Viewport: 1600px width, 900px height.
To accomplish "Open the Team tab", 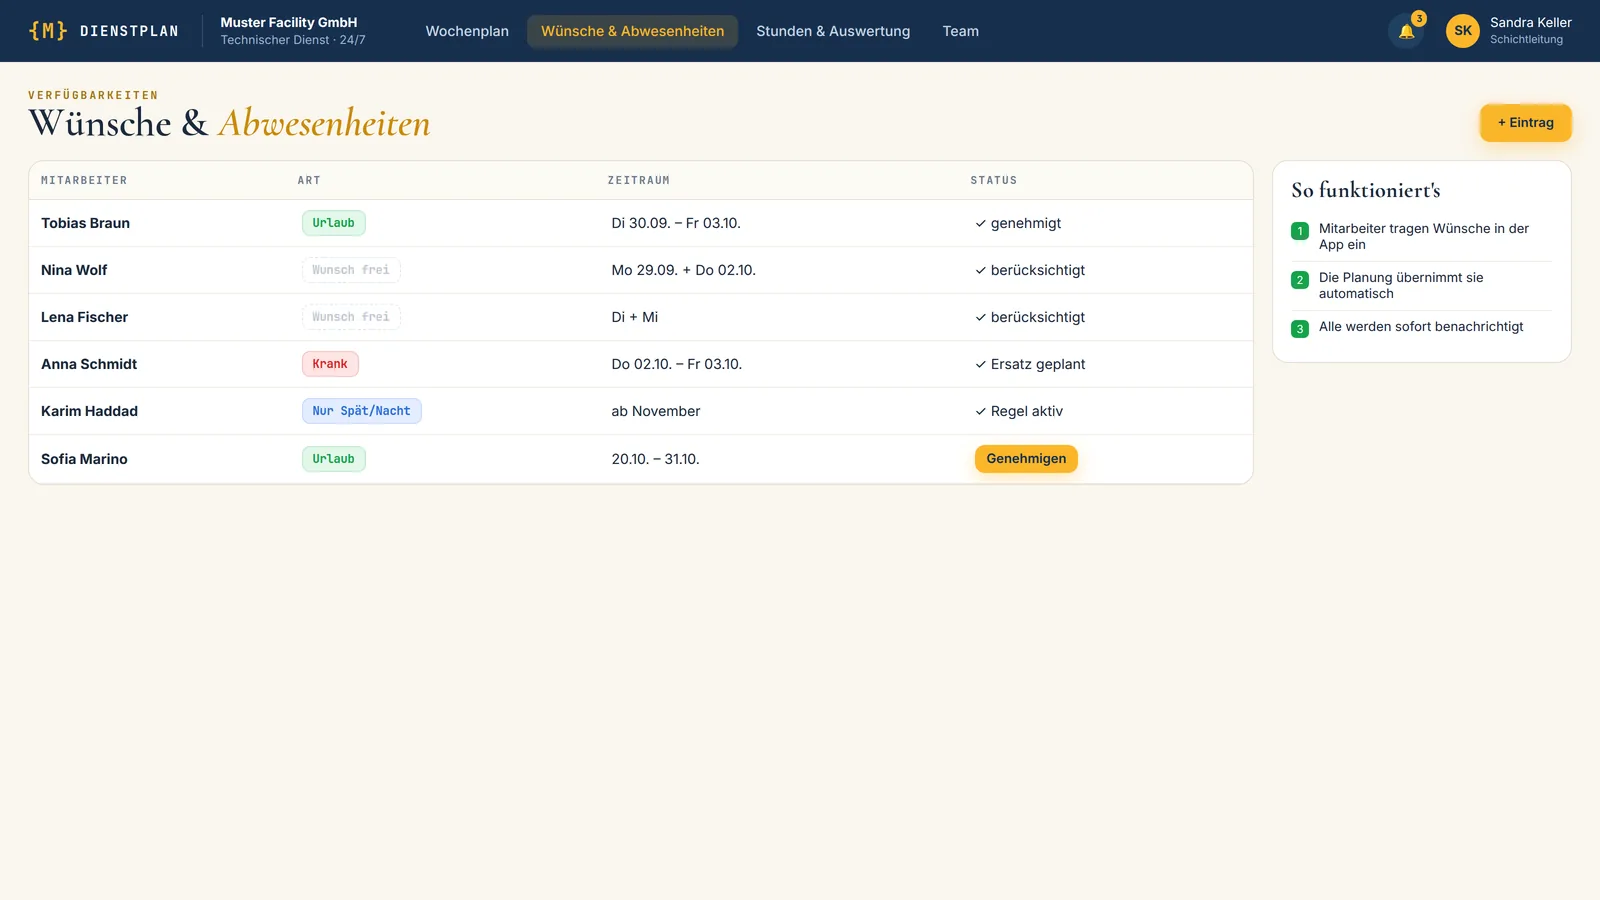I will (x=961, y=31).
